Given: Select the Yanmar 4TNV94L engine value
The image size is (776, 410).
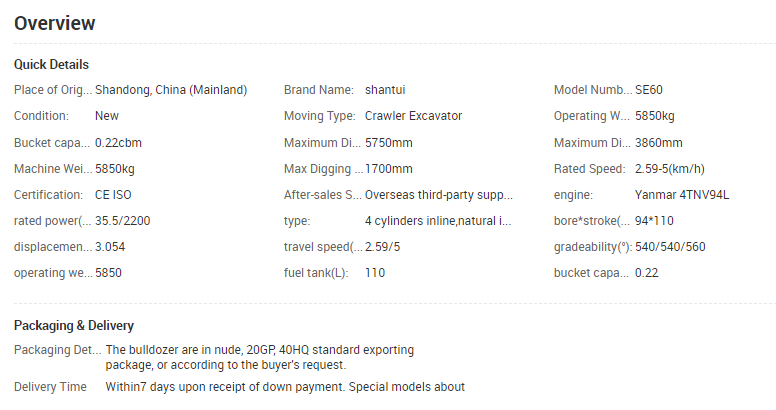Looking at the screenshot, I should click(682, 195).
